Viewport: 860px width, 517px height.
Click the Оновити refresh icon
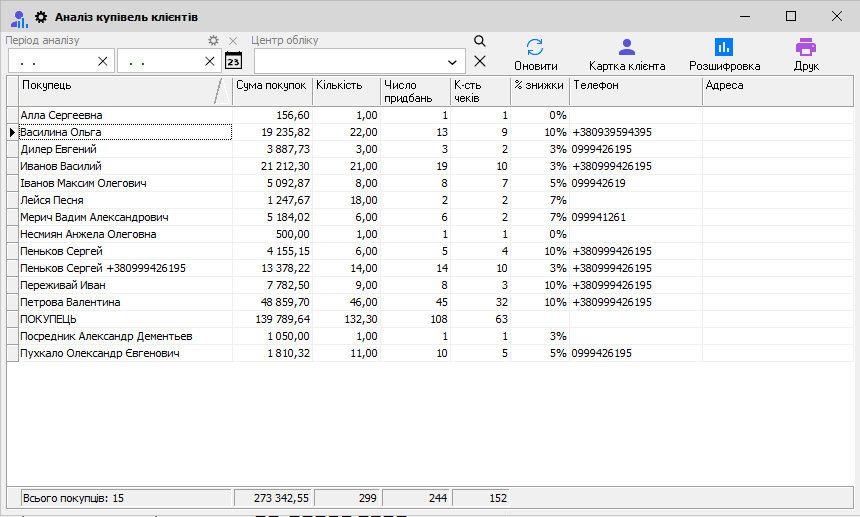535,47
